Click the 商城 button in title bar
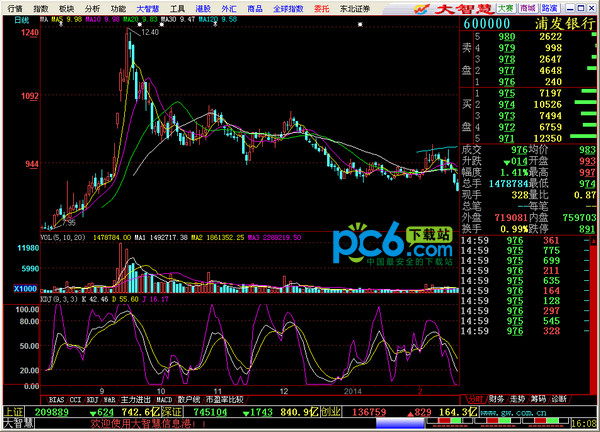Screen dimensions: 600x432 [528, 8]
